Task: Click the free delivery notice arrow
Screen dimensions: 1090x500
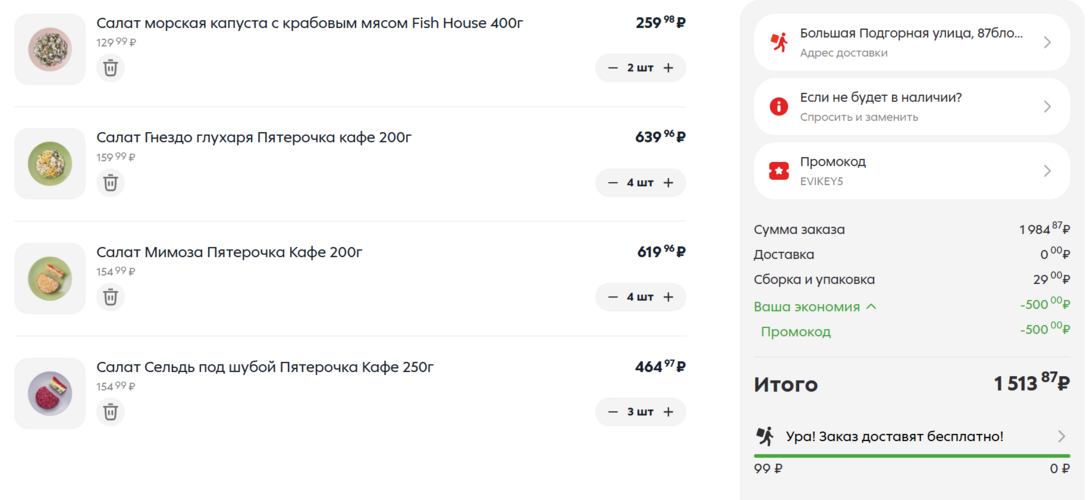Action: pos(1062,436)
